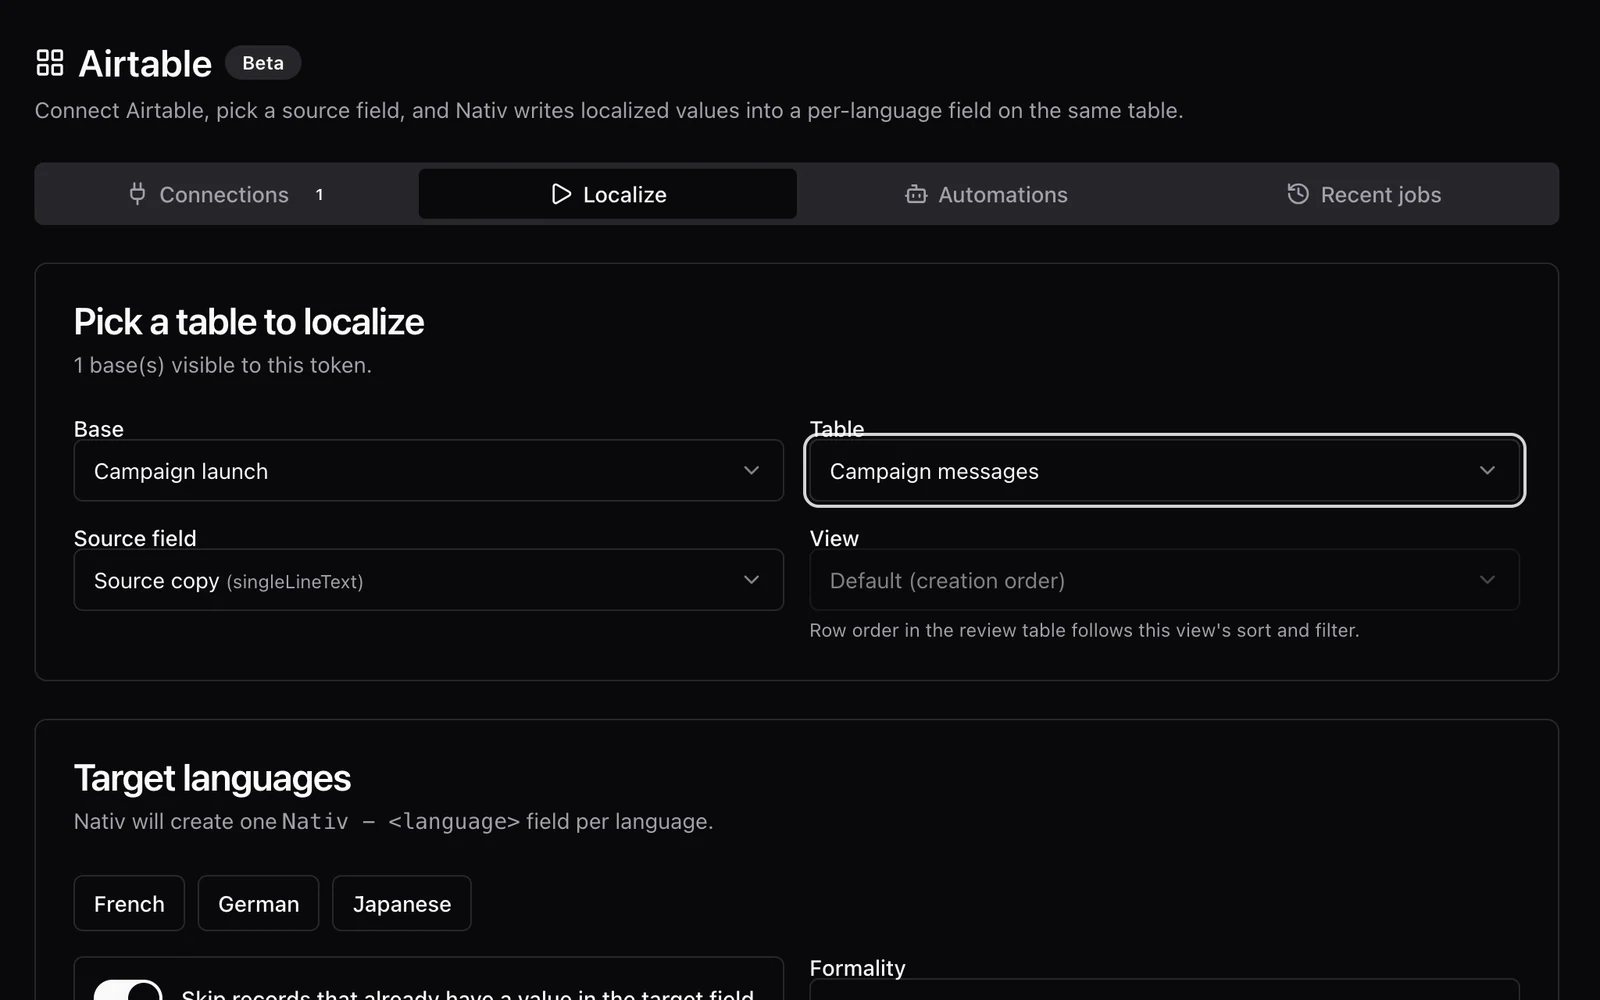Click the chevron in Source field dropdown
Image resolution: width=1600 pixels, height=1000 pixels.
(751, 580)
